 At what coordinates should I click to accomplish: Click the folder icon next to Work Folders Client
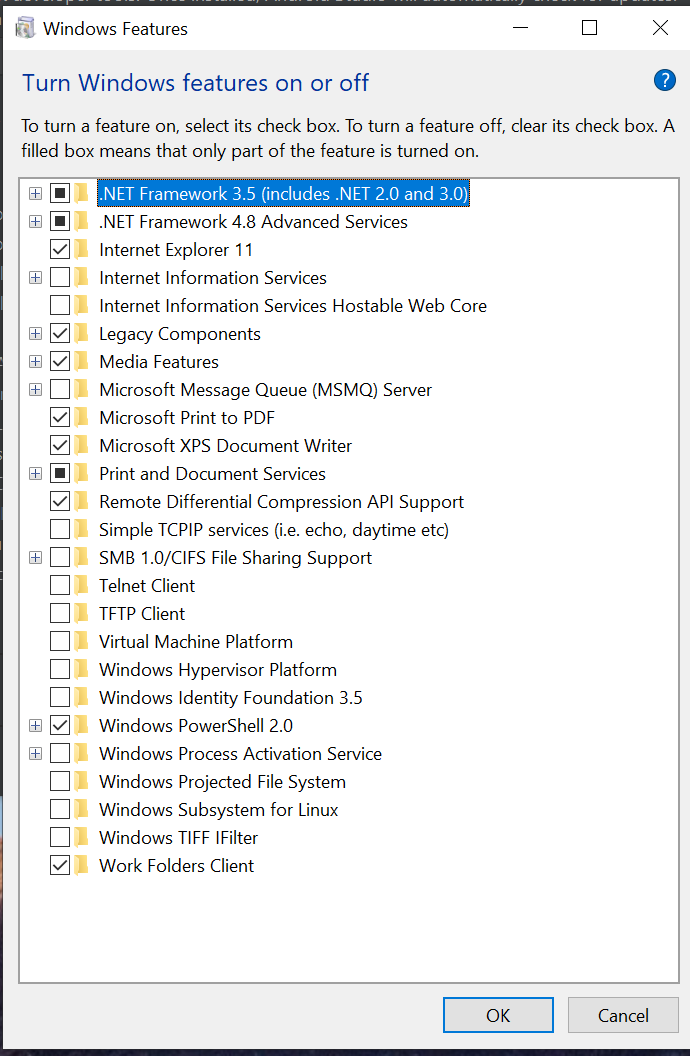point(82,866)
